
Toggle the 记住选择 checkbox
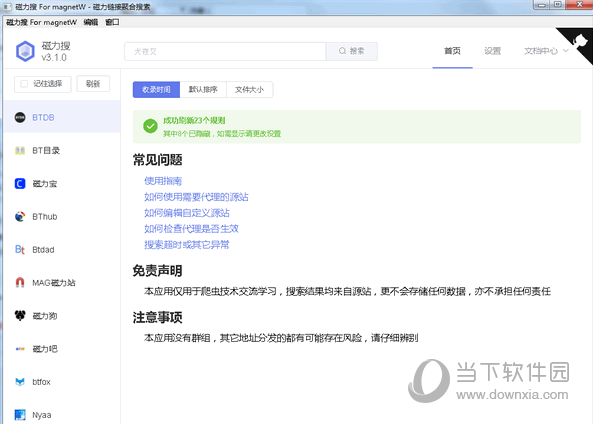(x=24, y=84)
